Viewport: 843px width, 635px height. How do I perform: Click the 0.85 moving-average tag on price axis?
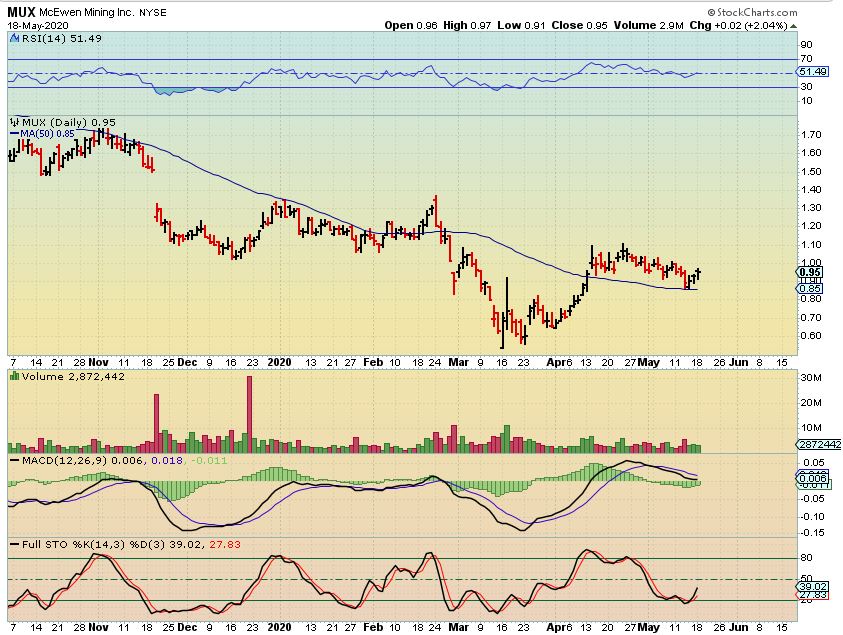tap(810, 289)
